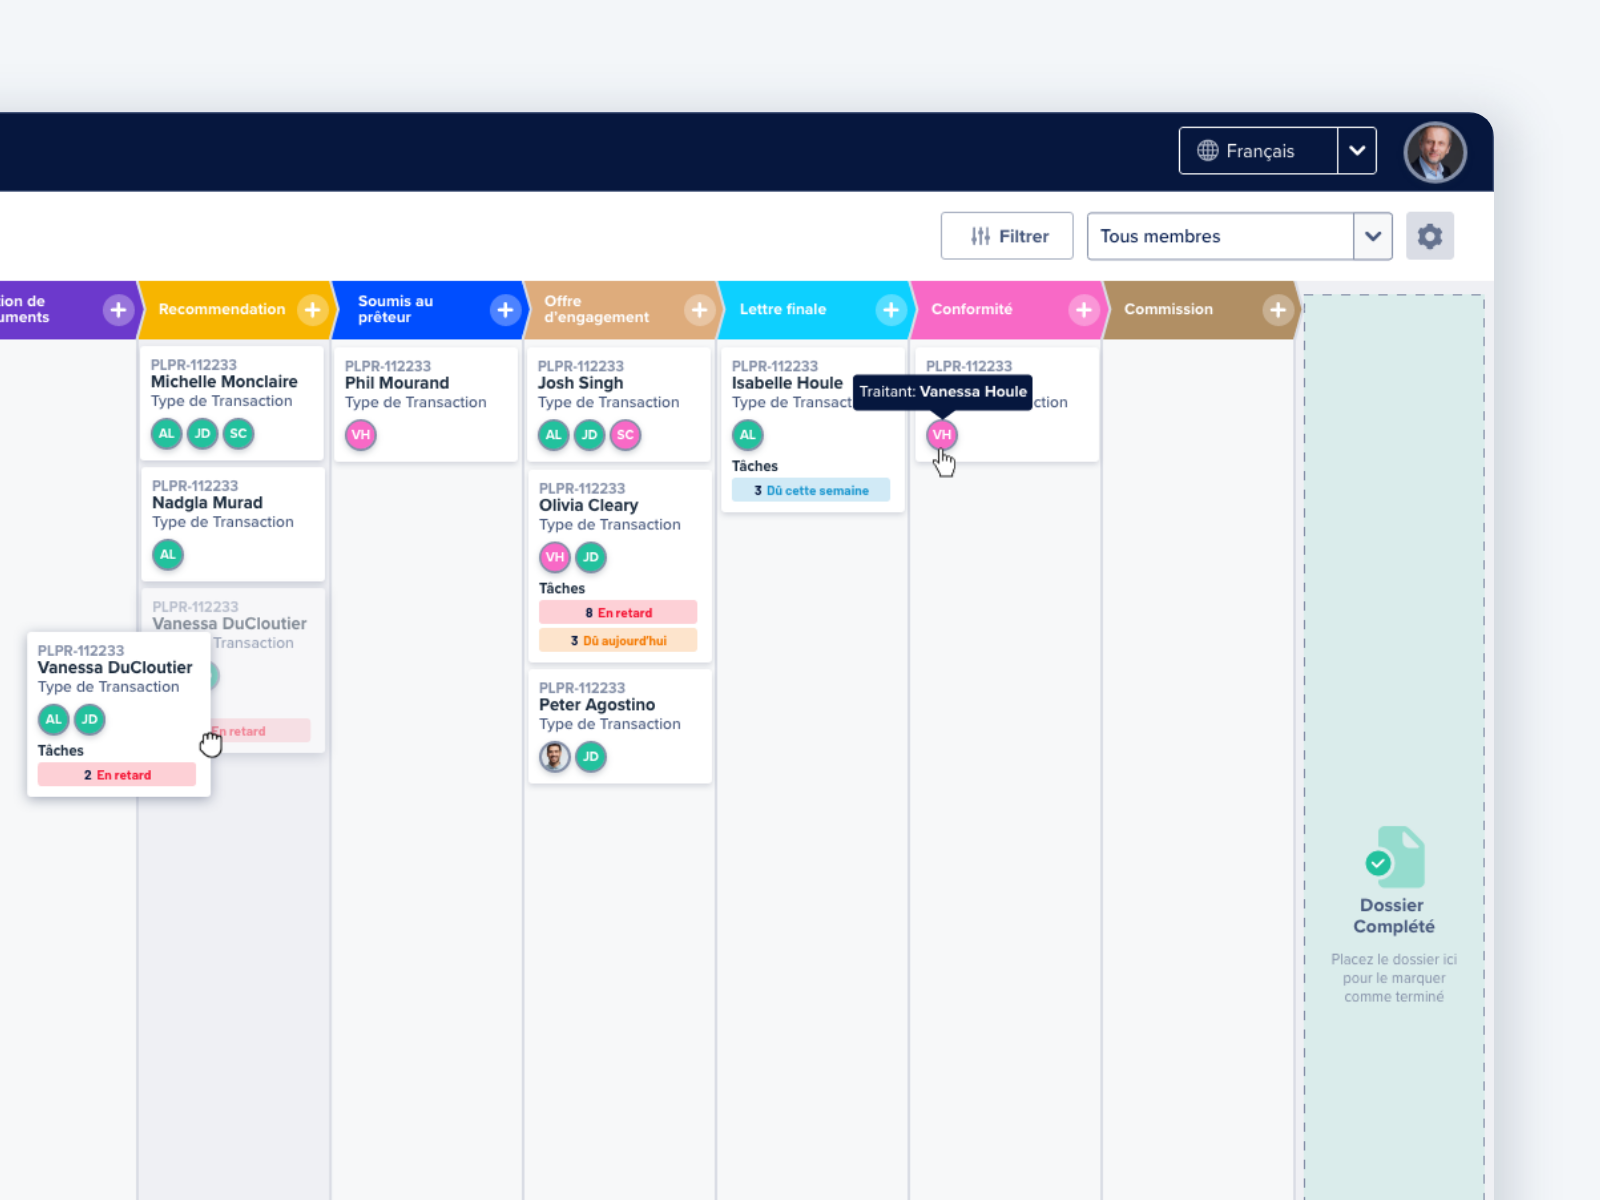Click Peter Agostino's profile photo avatar
Image resolution: width=1600 pixels, height=1200 pixels.
554,757
